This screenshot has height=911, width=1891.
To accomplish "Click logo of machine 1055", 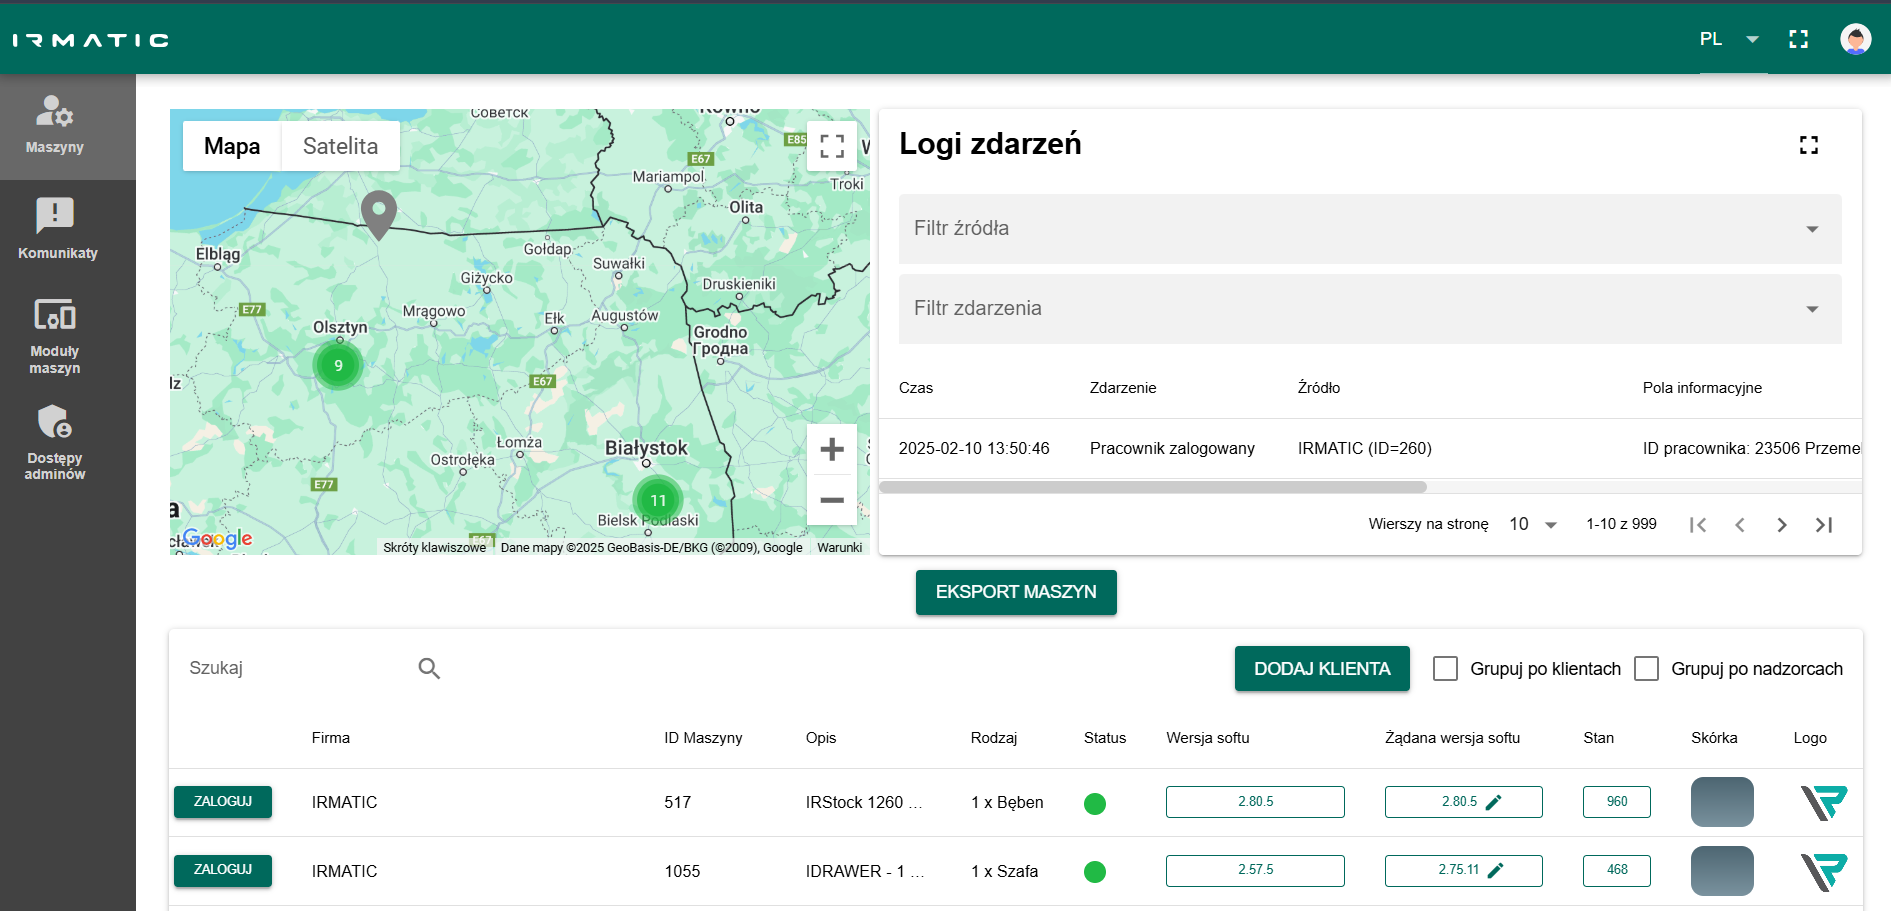I will click(1824, 871).
